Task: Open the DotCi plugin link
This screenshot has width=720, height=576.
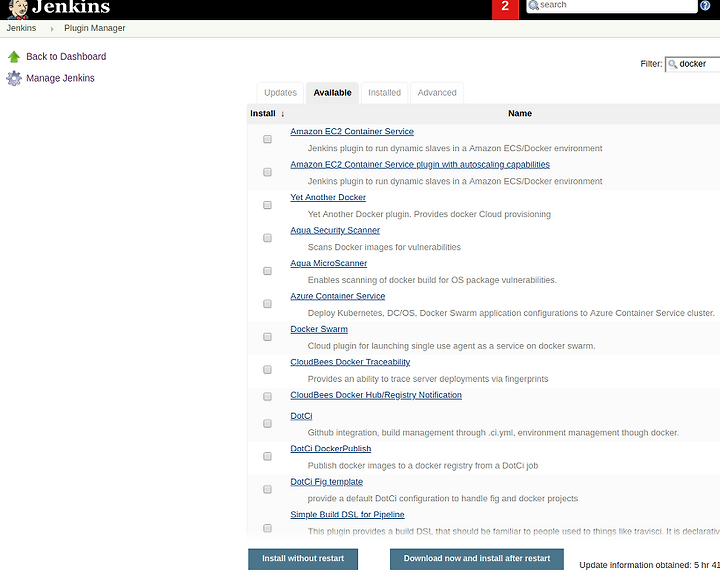Action: pyautogui.click(x=301, y=416)
